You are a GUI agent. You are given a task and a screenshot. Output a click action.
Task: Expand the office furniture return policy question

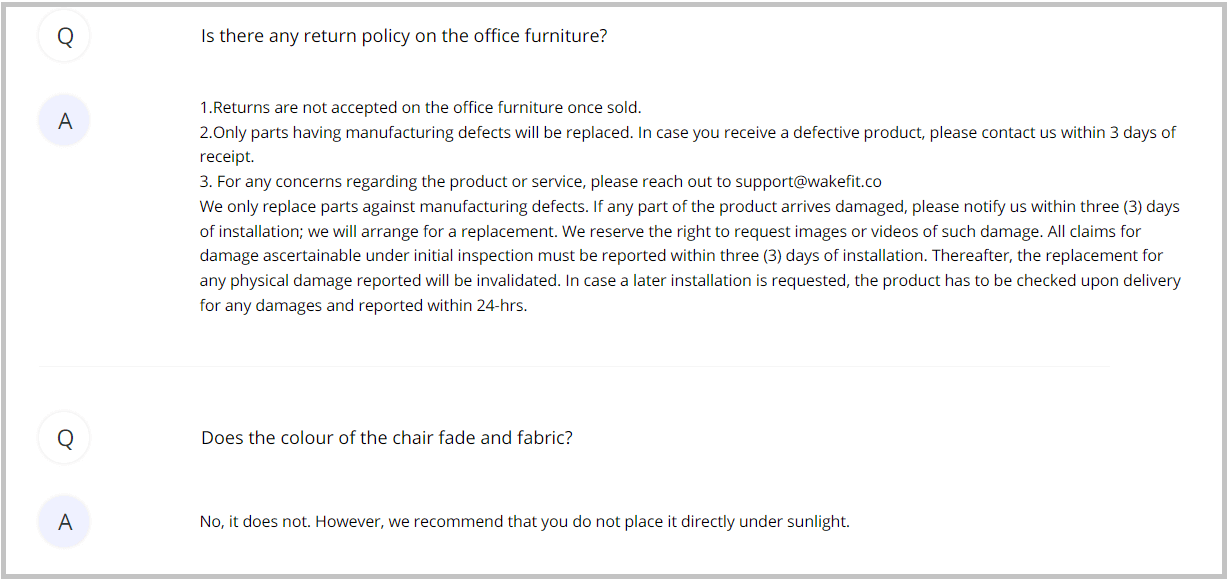(404, 36)
